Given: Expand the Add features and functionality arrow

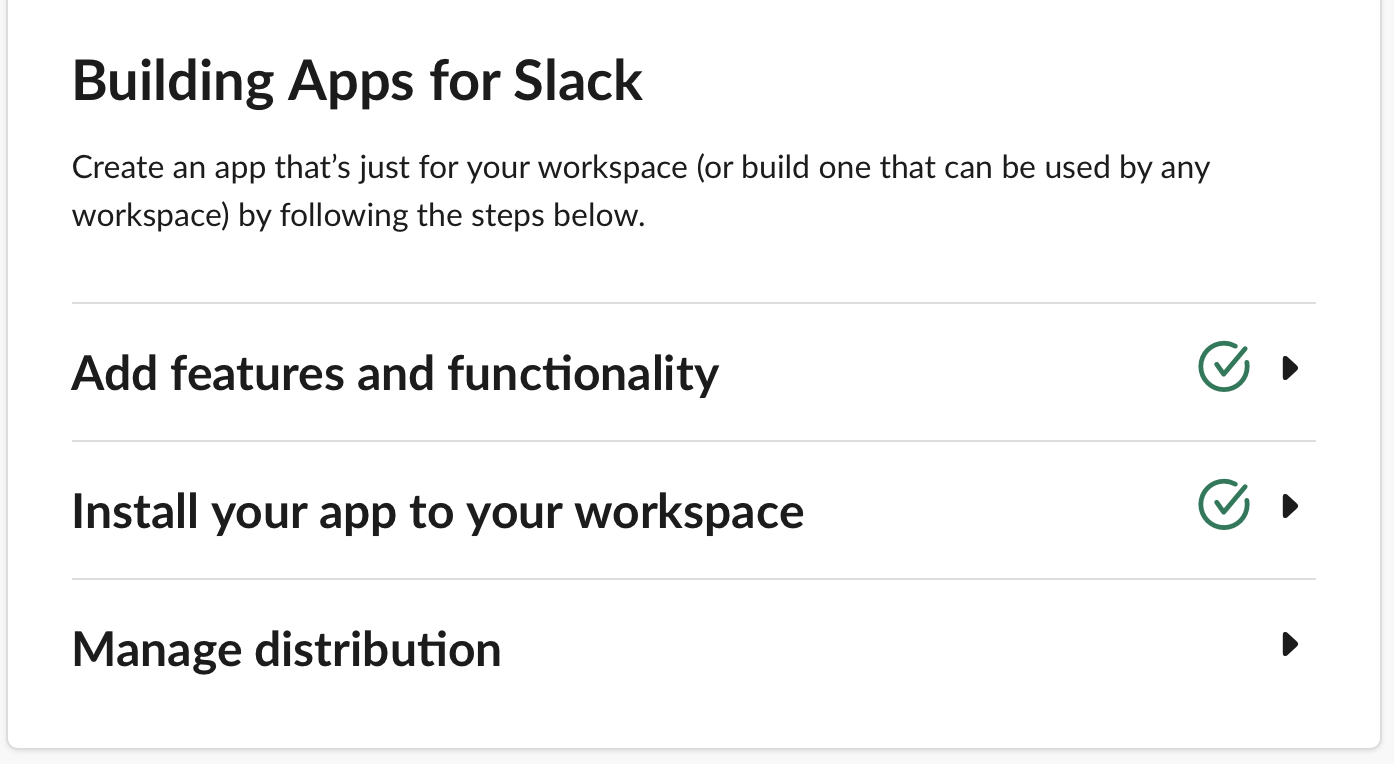Looking at the screenshot, I should pyautogui.click(x=1290, y=369).
